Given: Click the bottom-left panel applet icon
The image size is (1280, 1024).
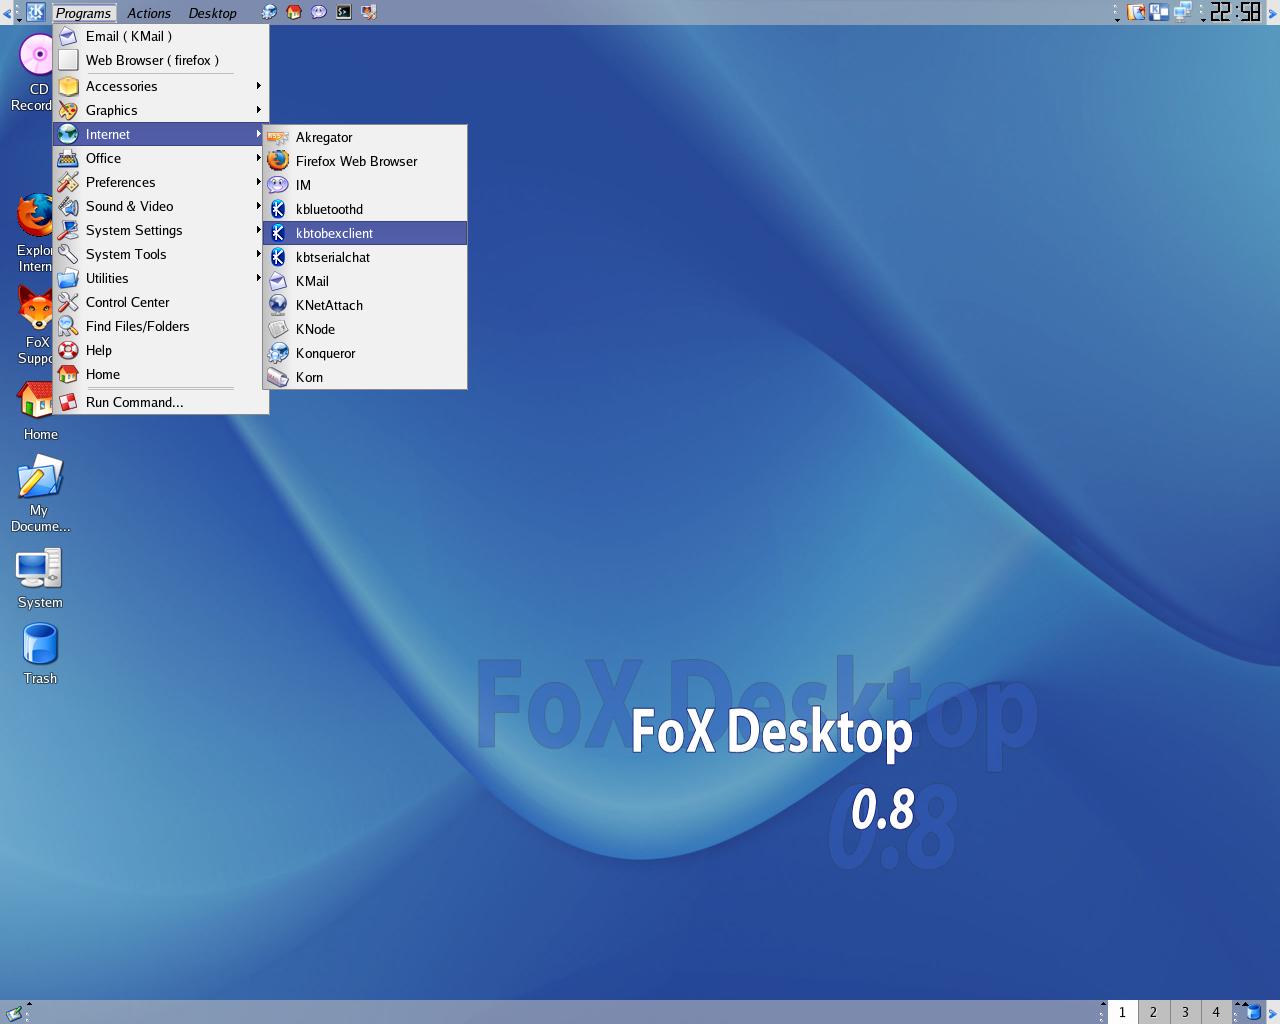Looking at the screenshot, I should (x=14, y=1013).
